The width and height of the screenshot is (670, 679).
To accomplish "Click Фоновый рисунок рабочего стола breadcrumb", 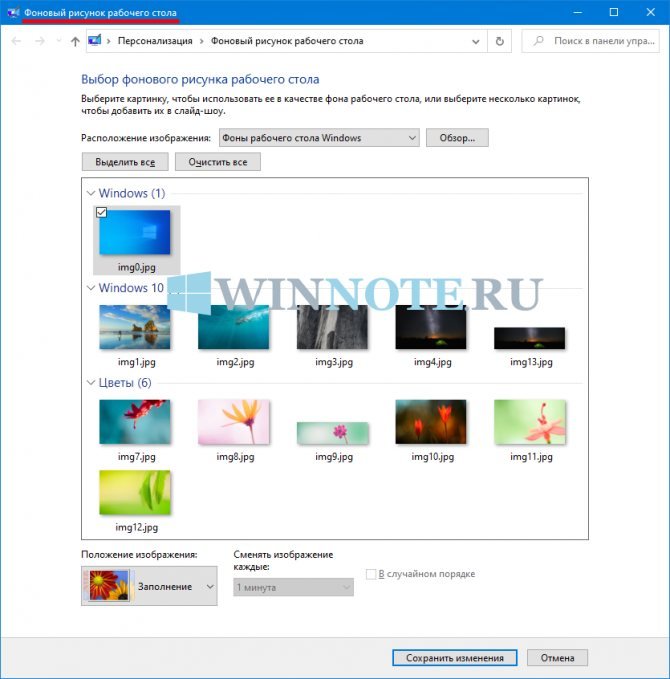I will point(287,41).
